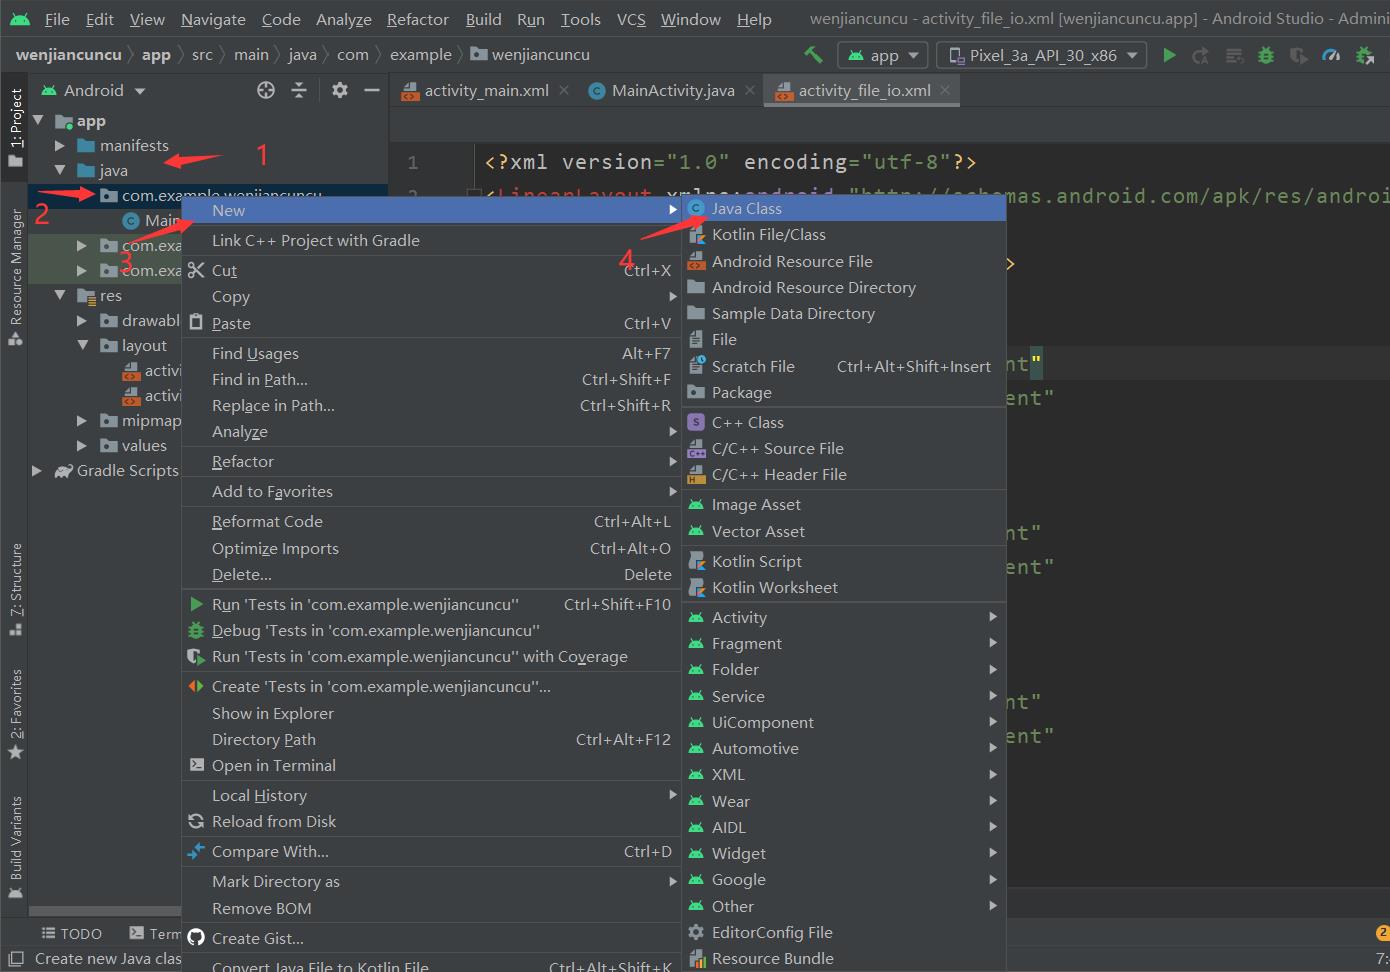
Task: Select Kotlin Script option
Action: [x=844, y=561]
